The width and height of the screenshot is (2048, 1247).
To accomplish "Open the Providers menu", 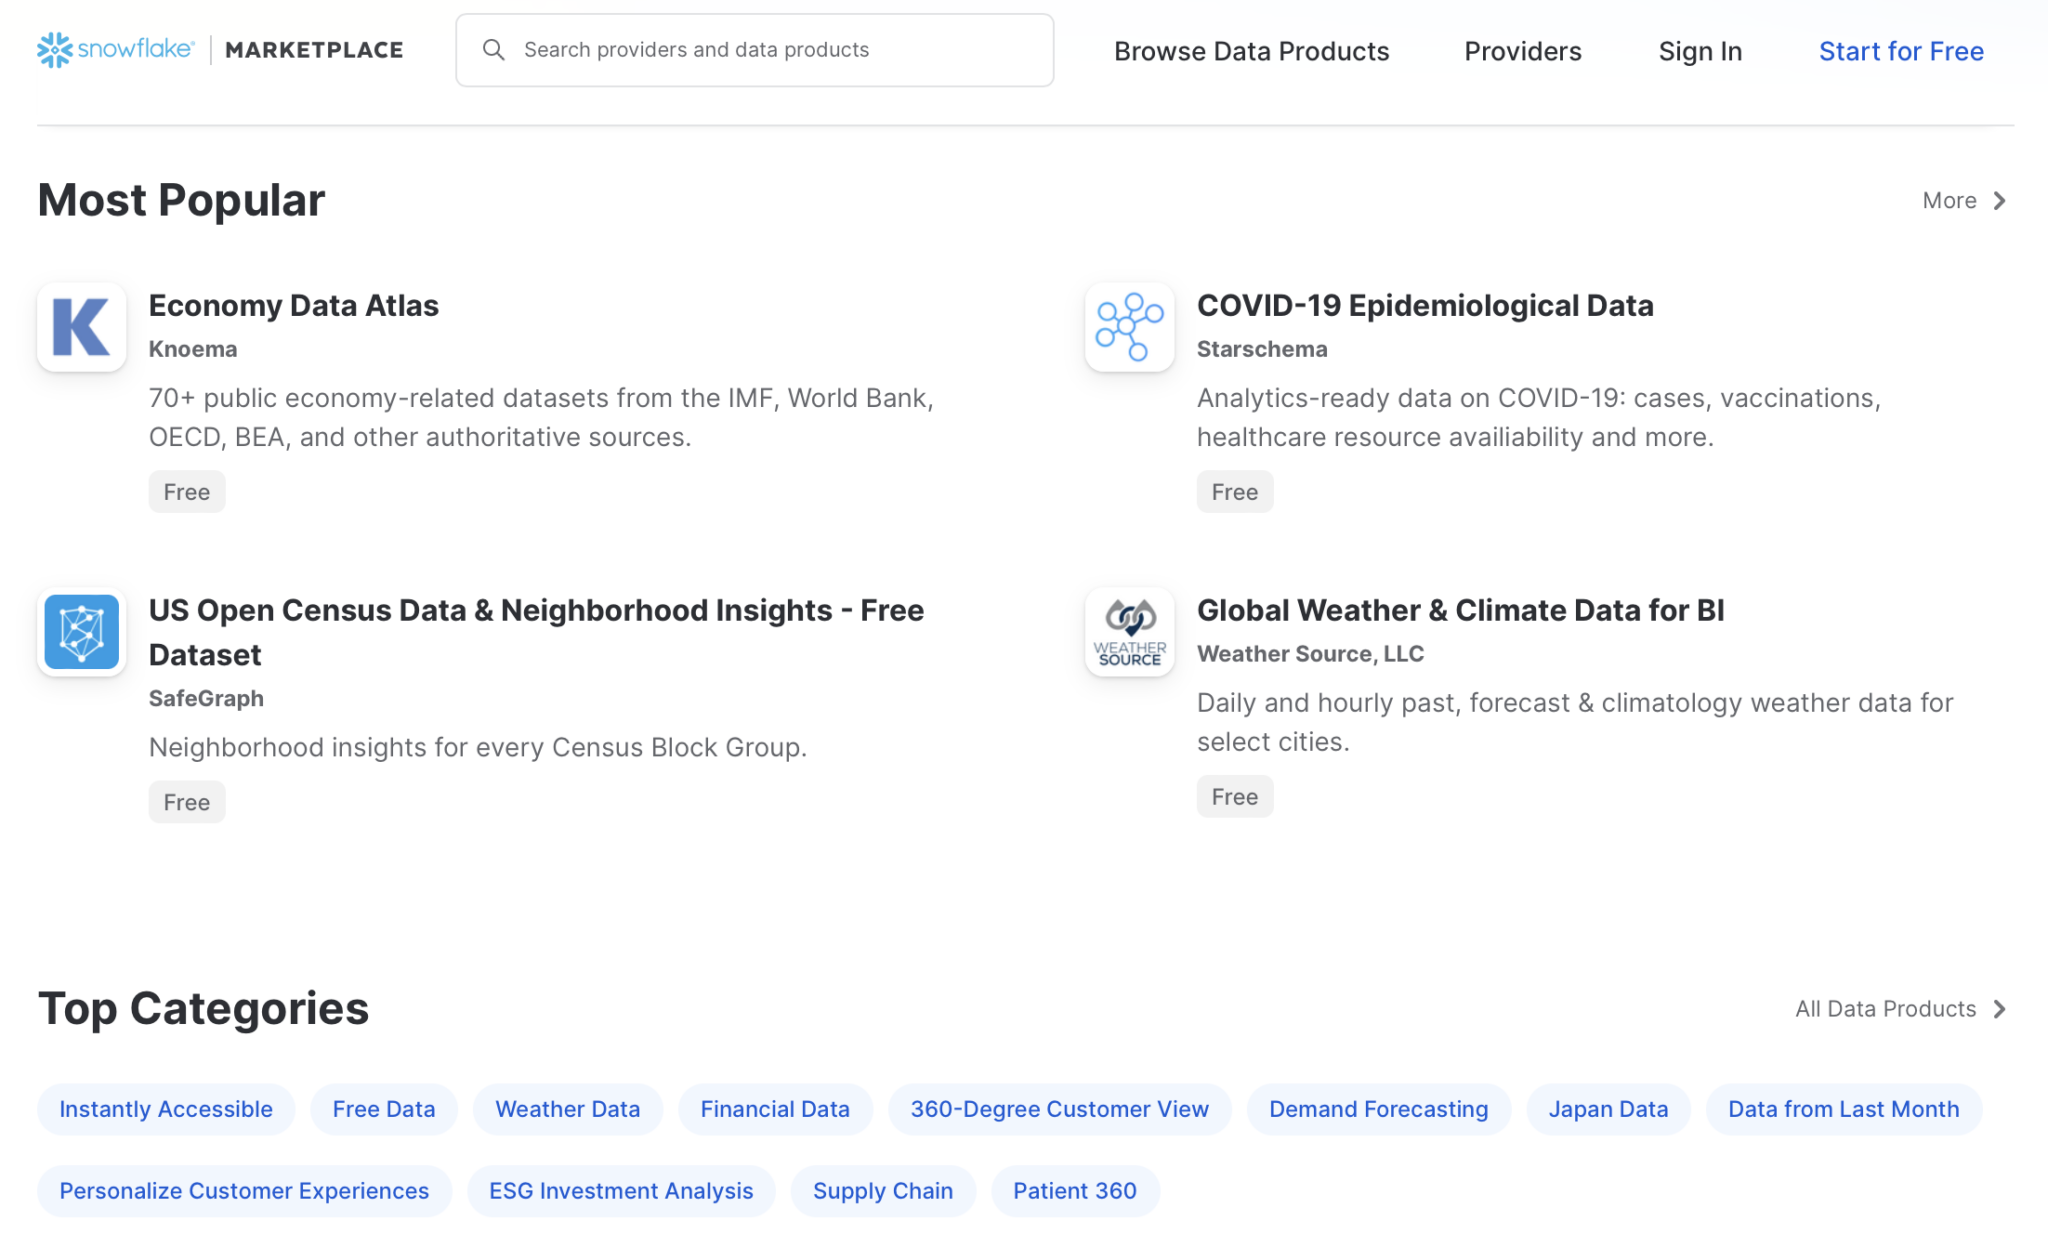I will [x=1522, y=50].
